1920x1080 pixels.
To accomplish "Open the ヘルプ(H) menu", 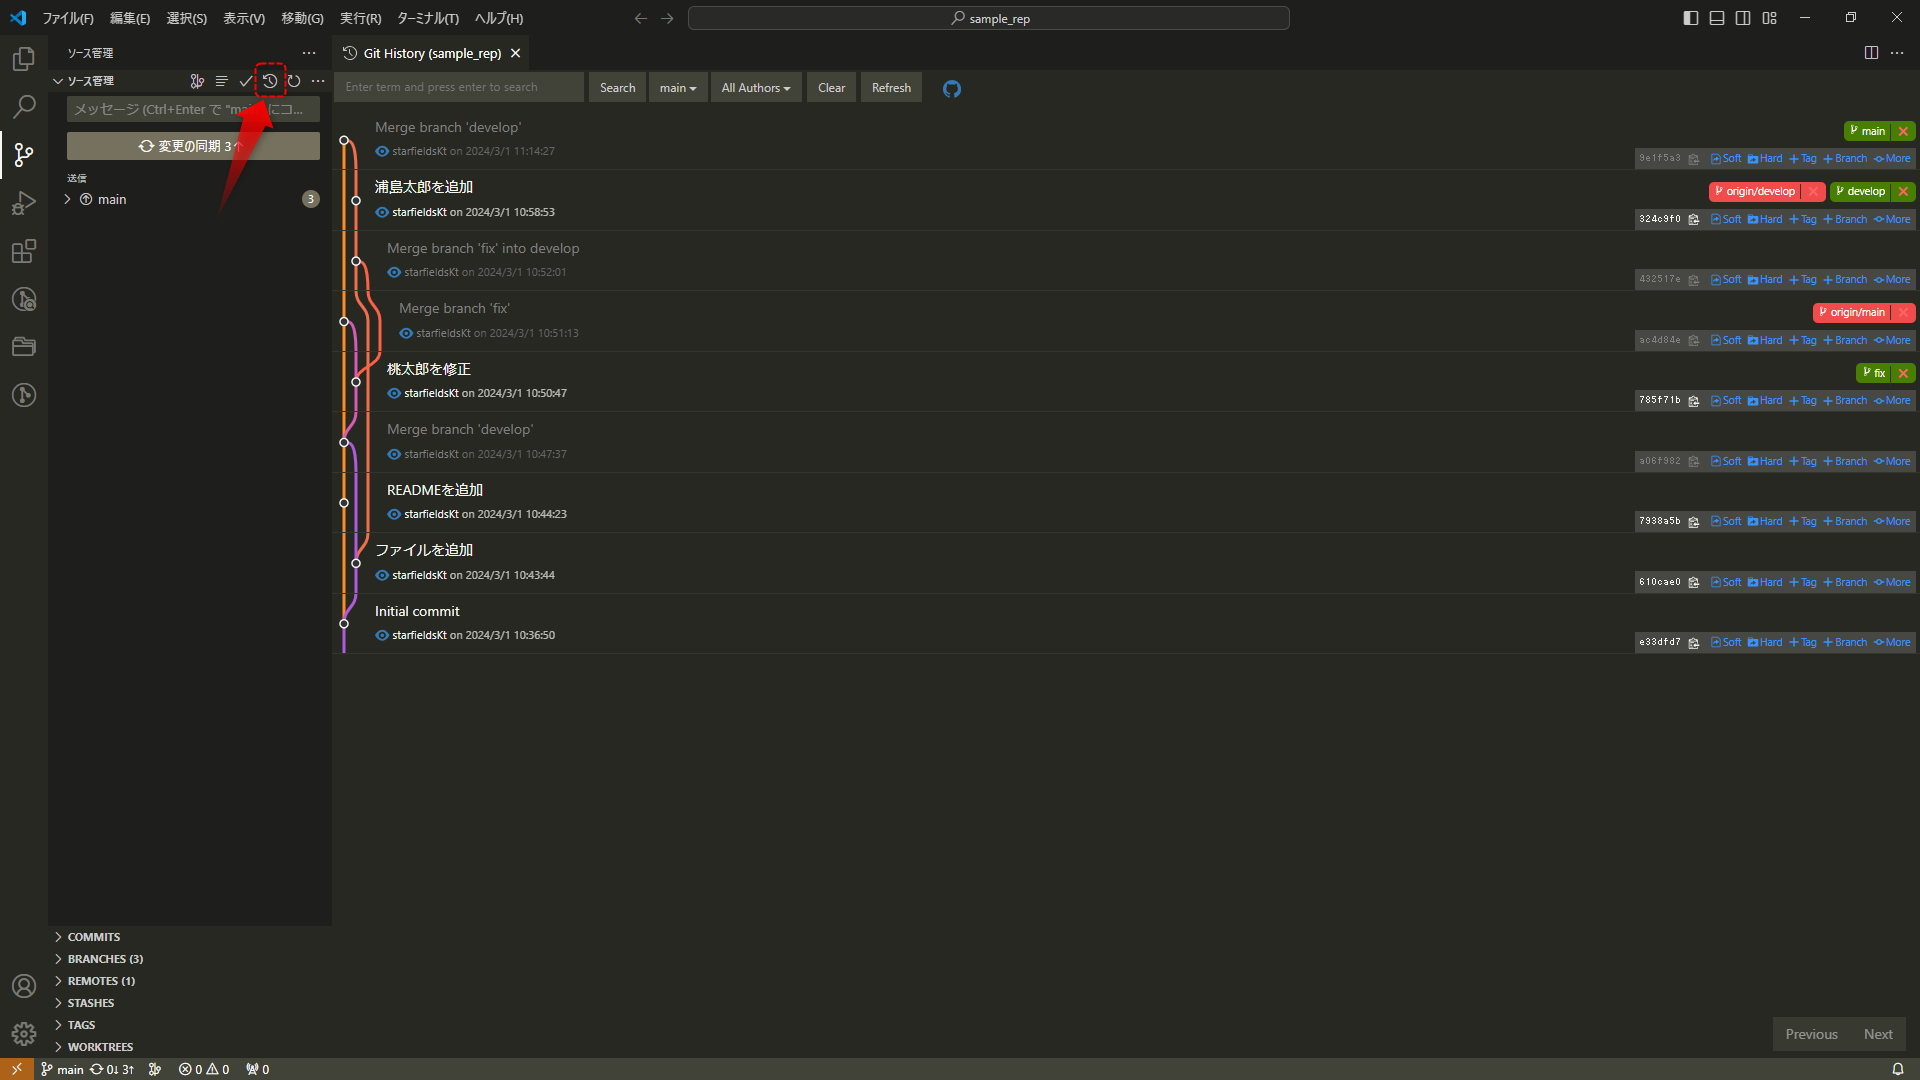I will pyautogui.click(x=499, y=18).
